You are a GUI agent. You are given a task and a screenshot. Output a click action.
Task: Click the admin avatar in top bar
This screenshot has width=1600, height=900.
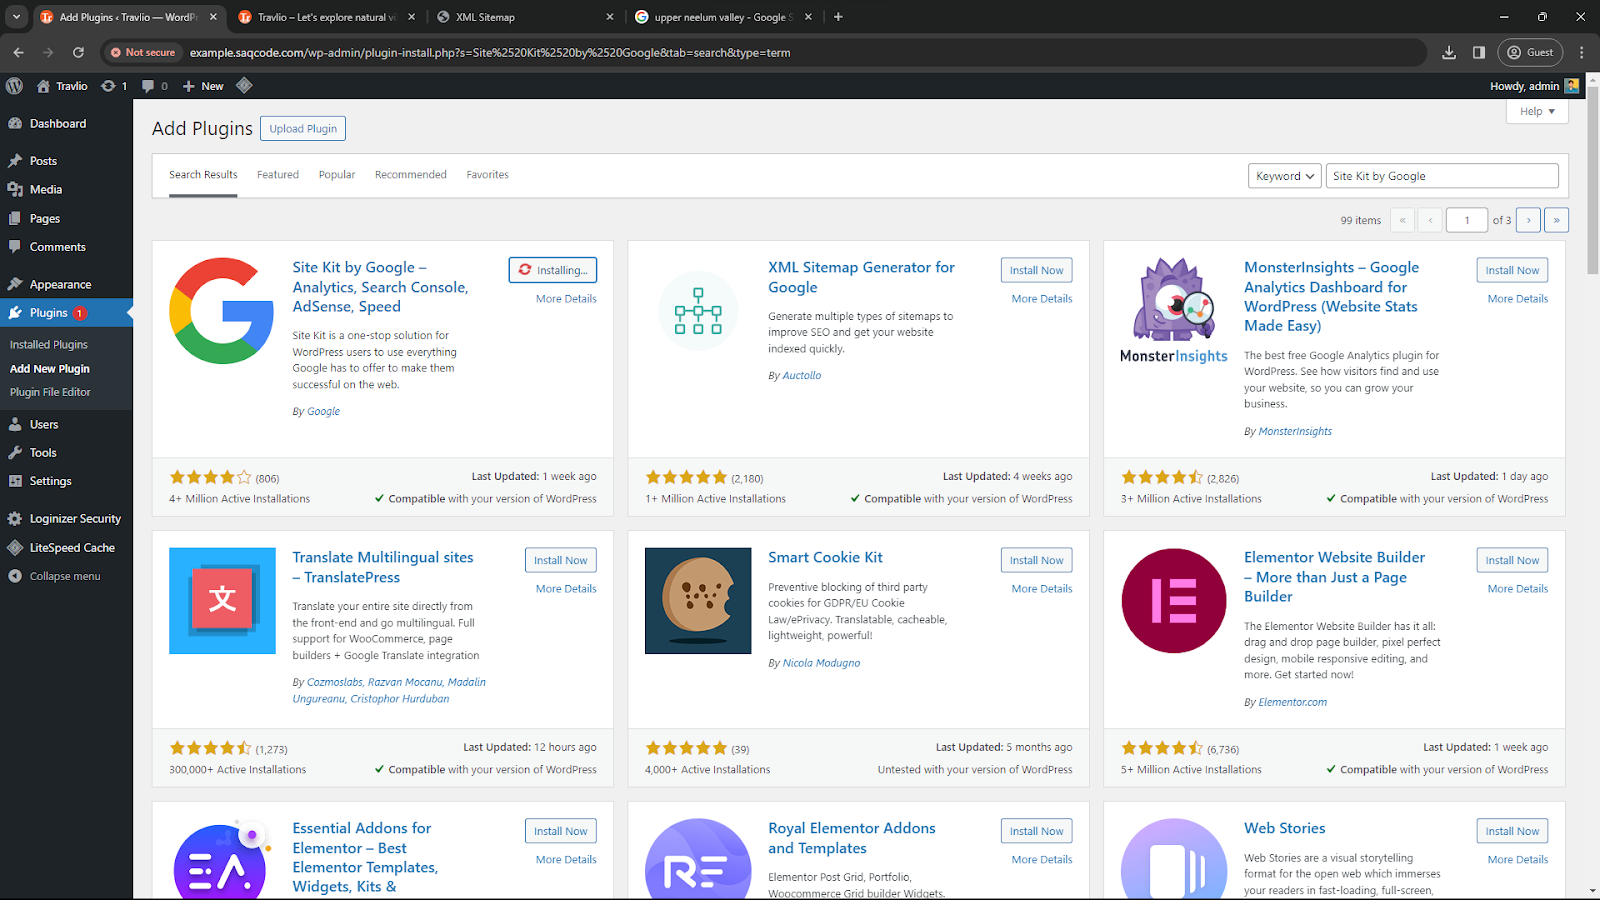1572,86
